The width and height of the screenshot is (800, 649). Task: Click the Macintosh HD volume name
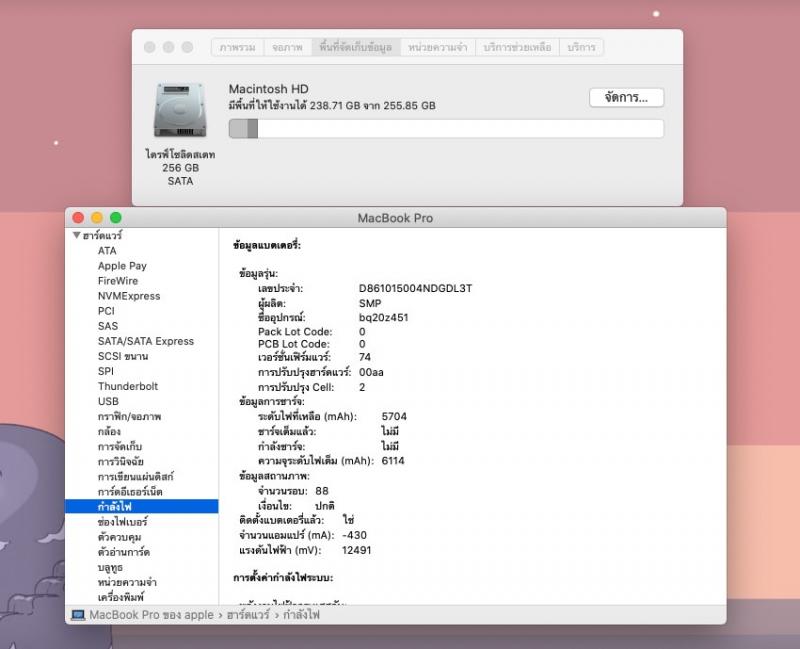(x=268, y=89)
